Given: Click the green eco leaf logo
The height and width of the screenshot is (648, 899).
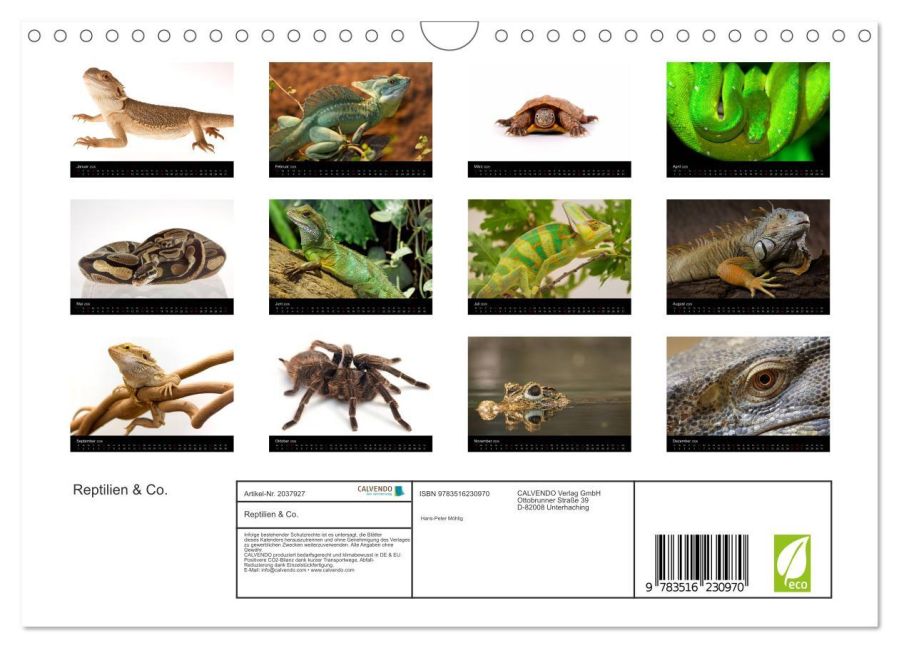Looking at the screenshot, I should coord(792,563).
